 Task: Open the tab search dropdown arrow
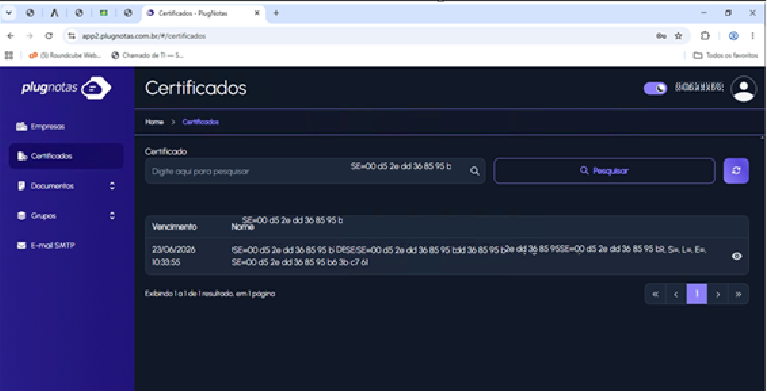point(8,13)
